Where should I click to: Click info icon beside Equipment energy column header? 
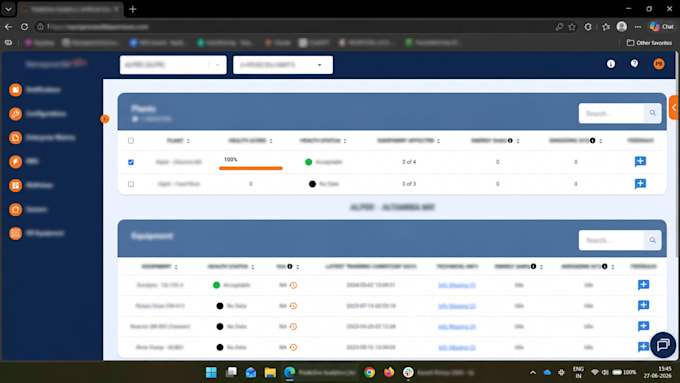coord(533,266)
